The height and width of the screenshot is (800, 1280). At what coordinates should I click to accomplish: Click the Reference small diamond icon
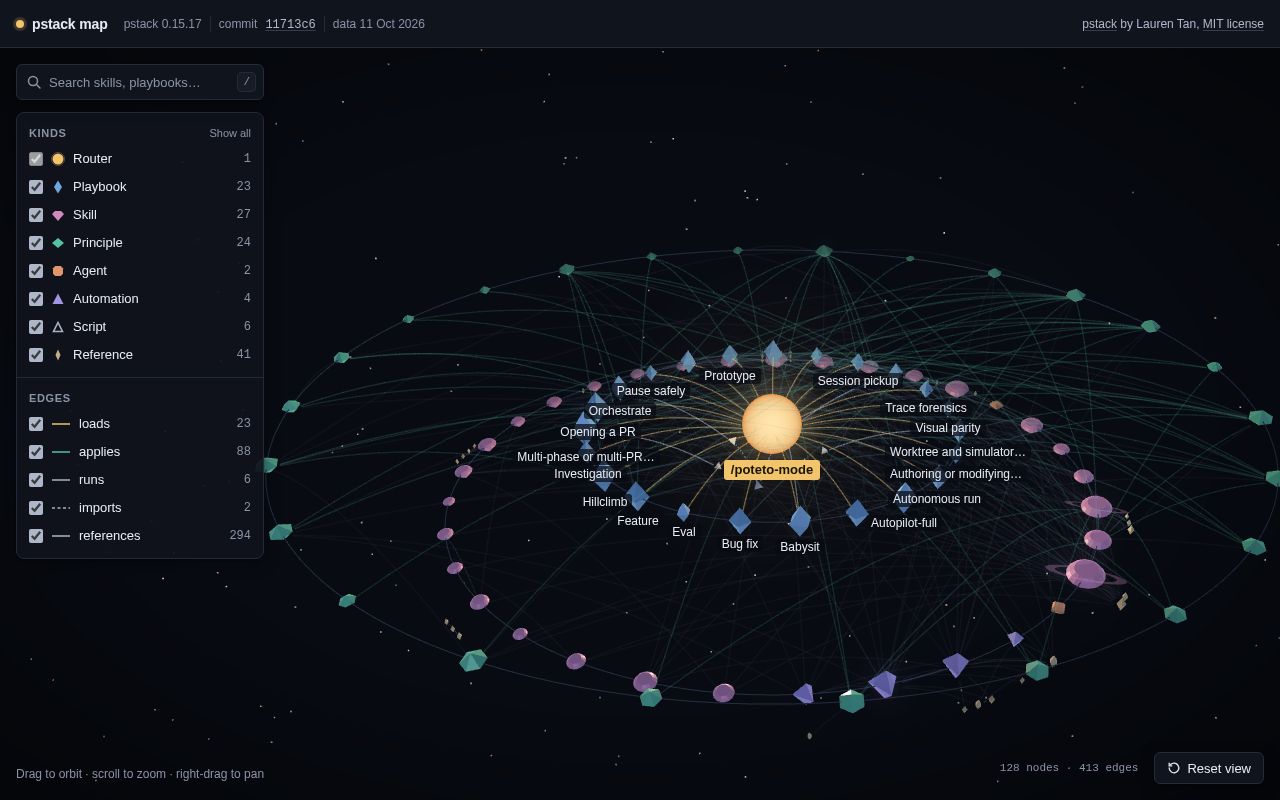coord(58,355)
